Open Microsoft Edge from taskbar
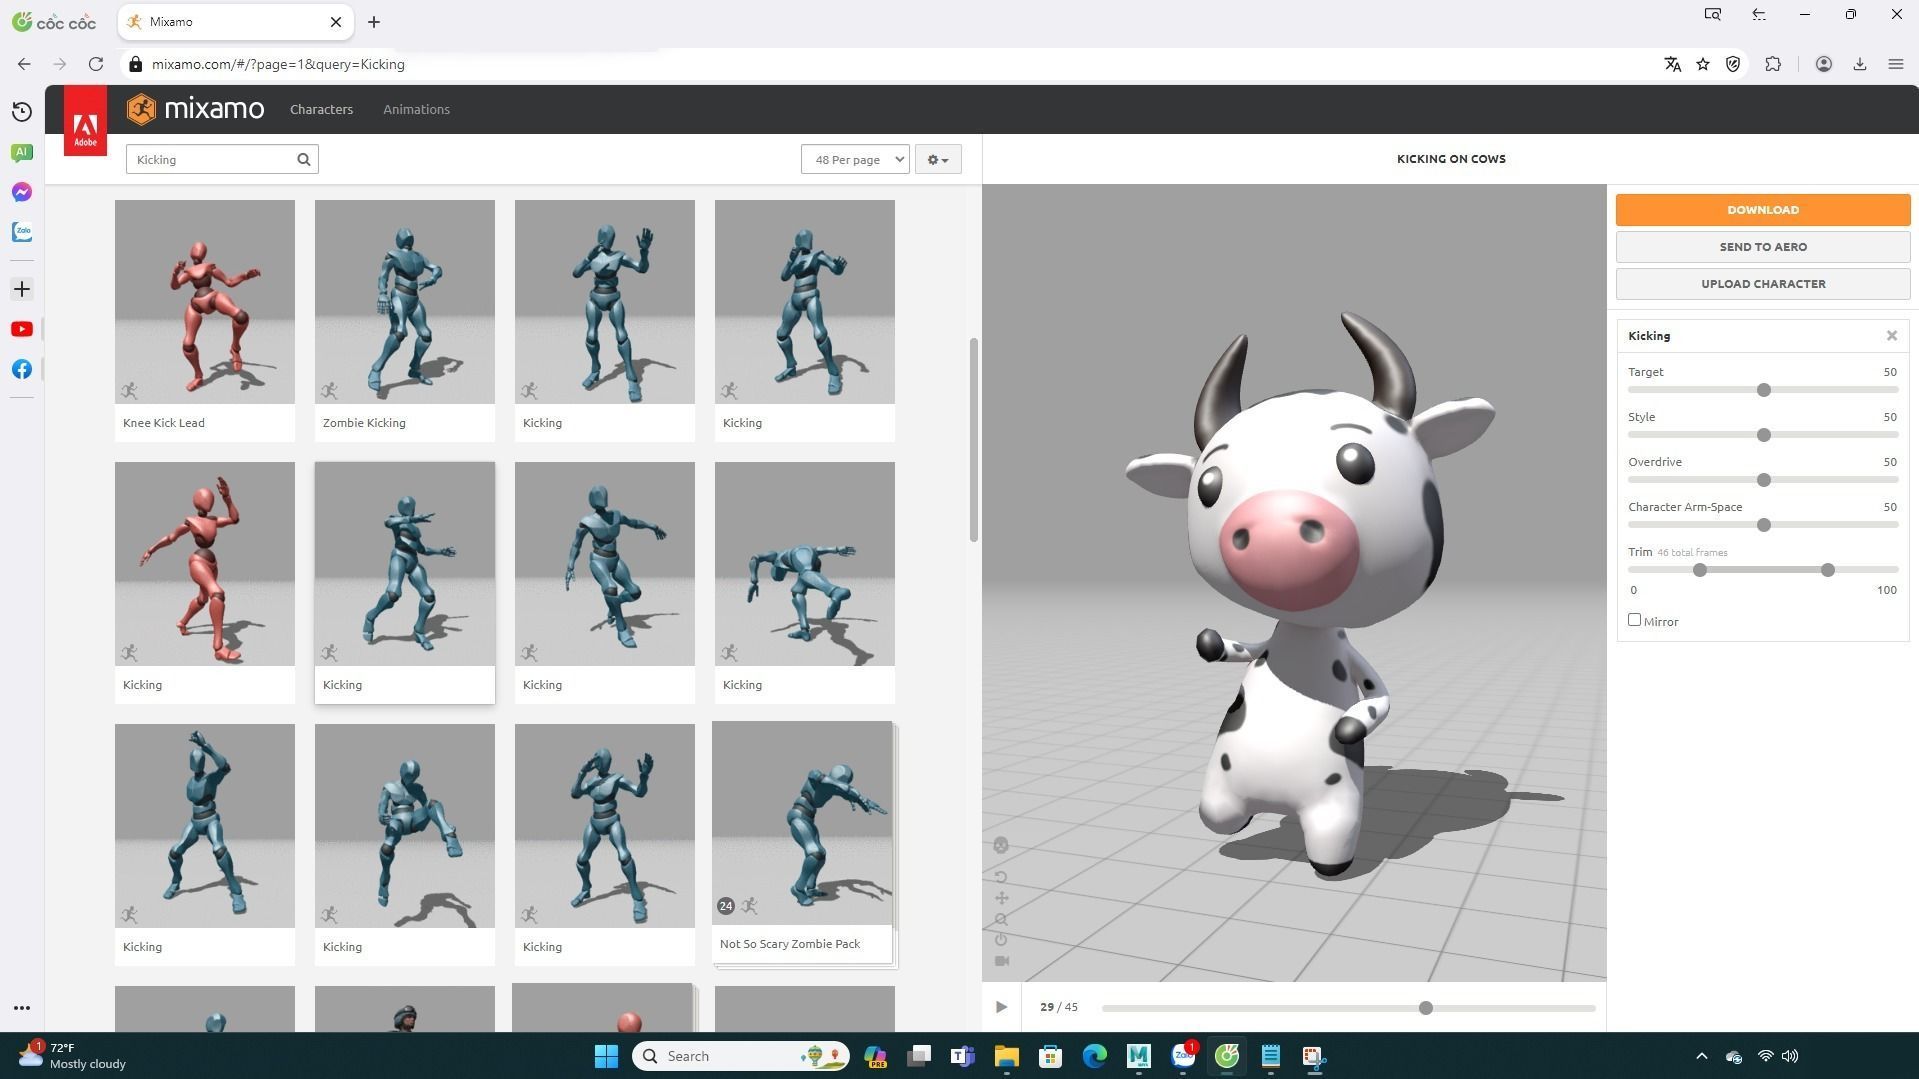The width and height of the screenshot is (1919, 1079). coord(1094,1056)
